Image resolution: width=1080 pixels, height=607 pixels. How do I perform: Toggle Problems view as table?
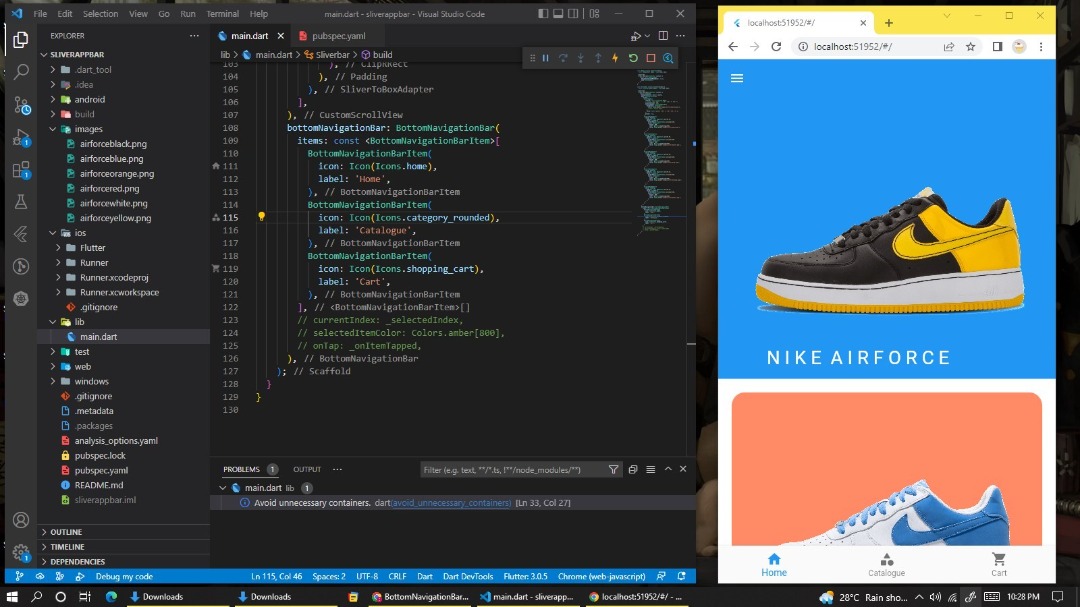tap(650, 469)
